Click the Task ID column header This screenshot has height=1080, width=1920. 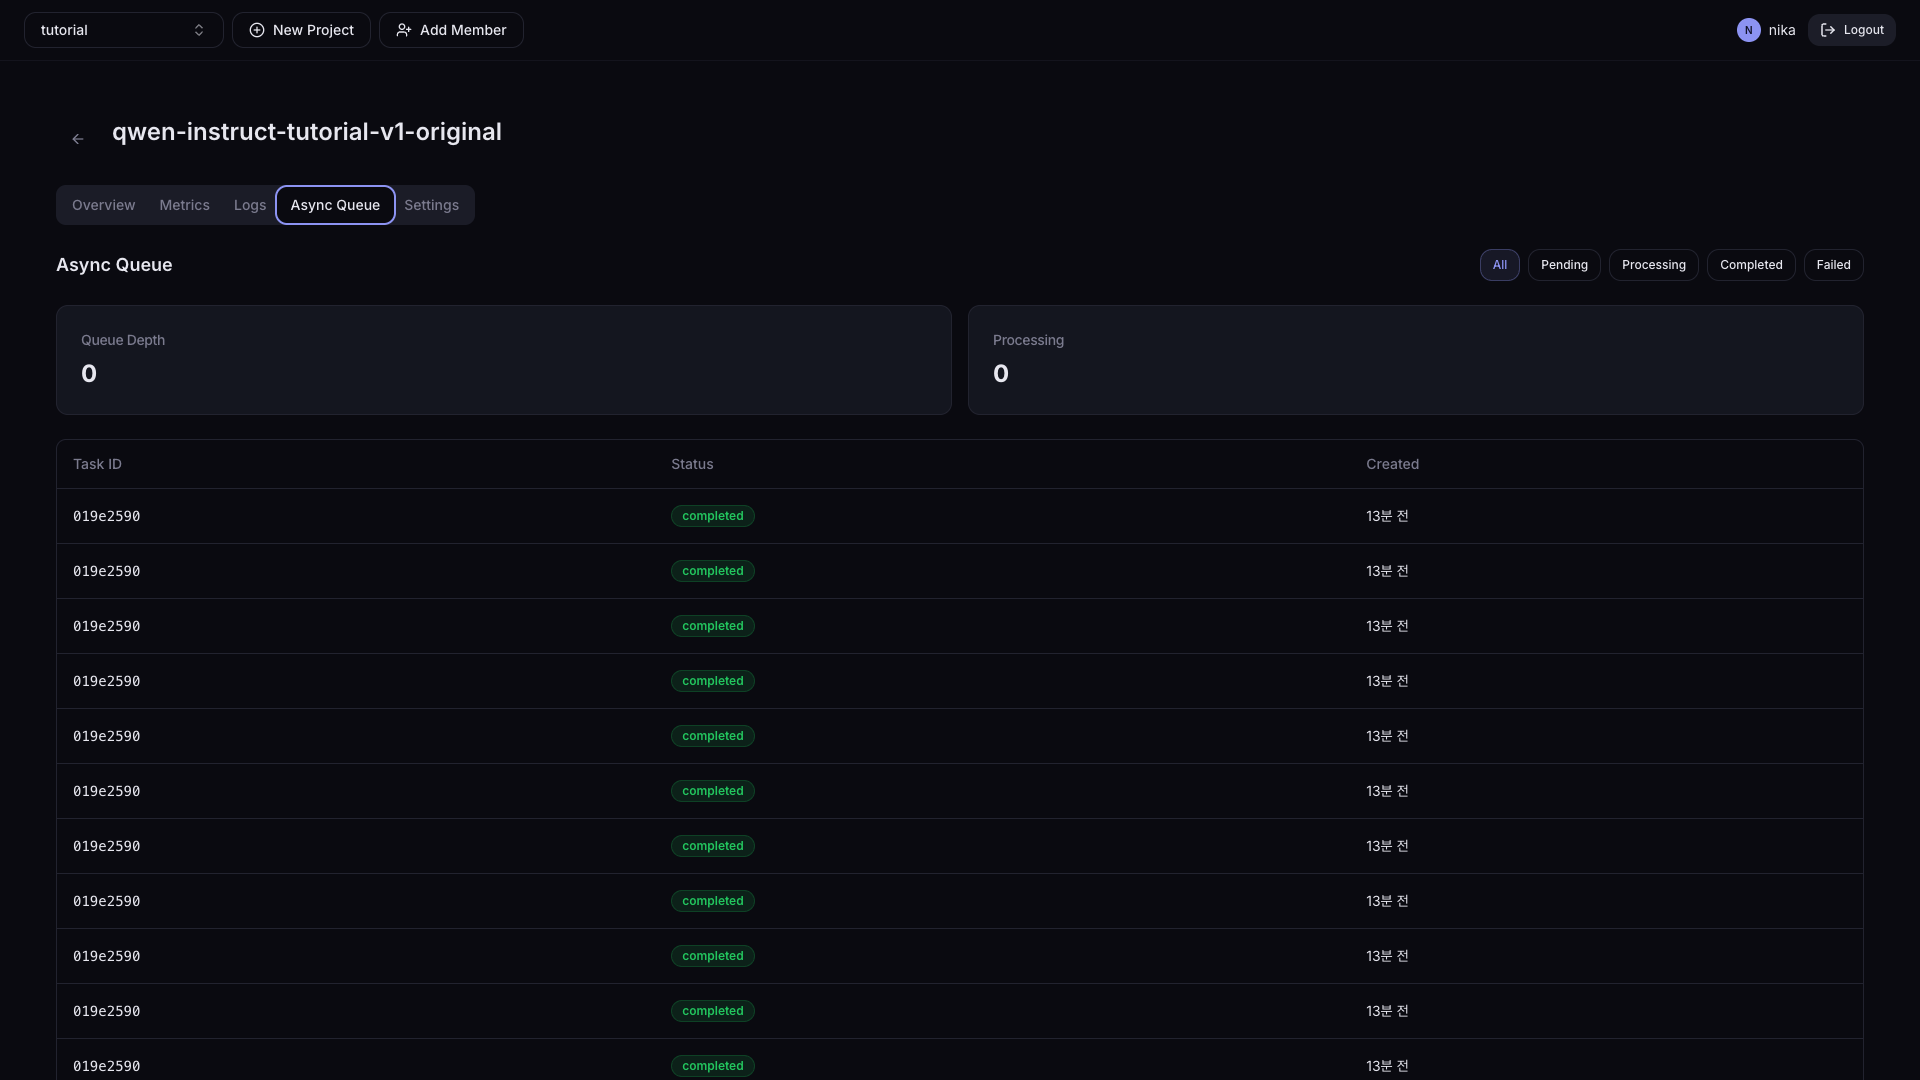coord(97,464)
